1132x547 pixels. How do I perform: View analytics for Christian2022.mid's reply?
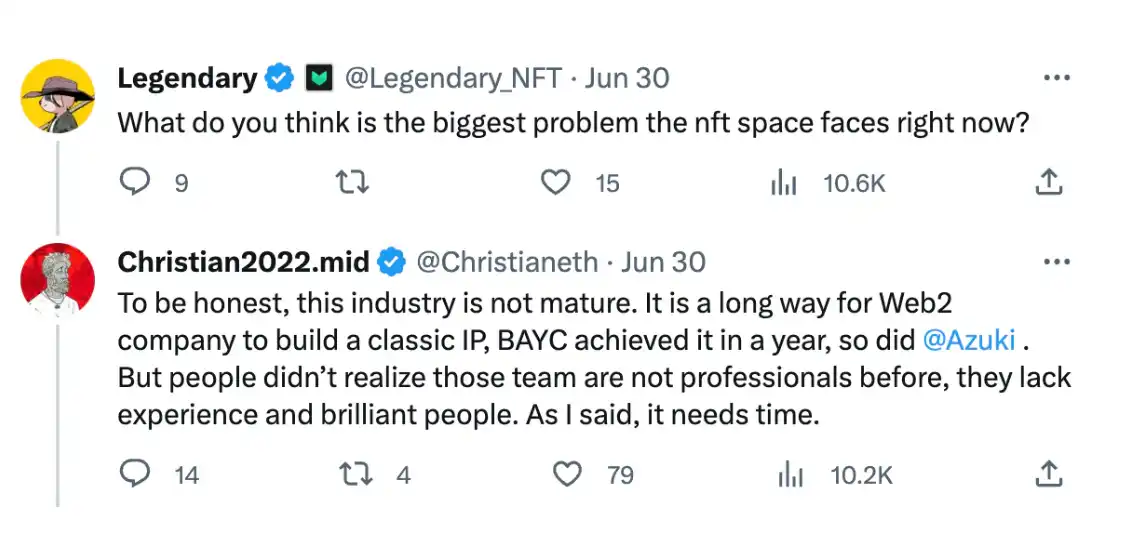(790, 474)
